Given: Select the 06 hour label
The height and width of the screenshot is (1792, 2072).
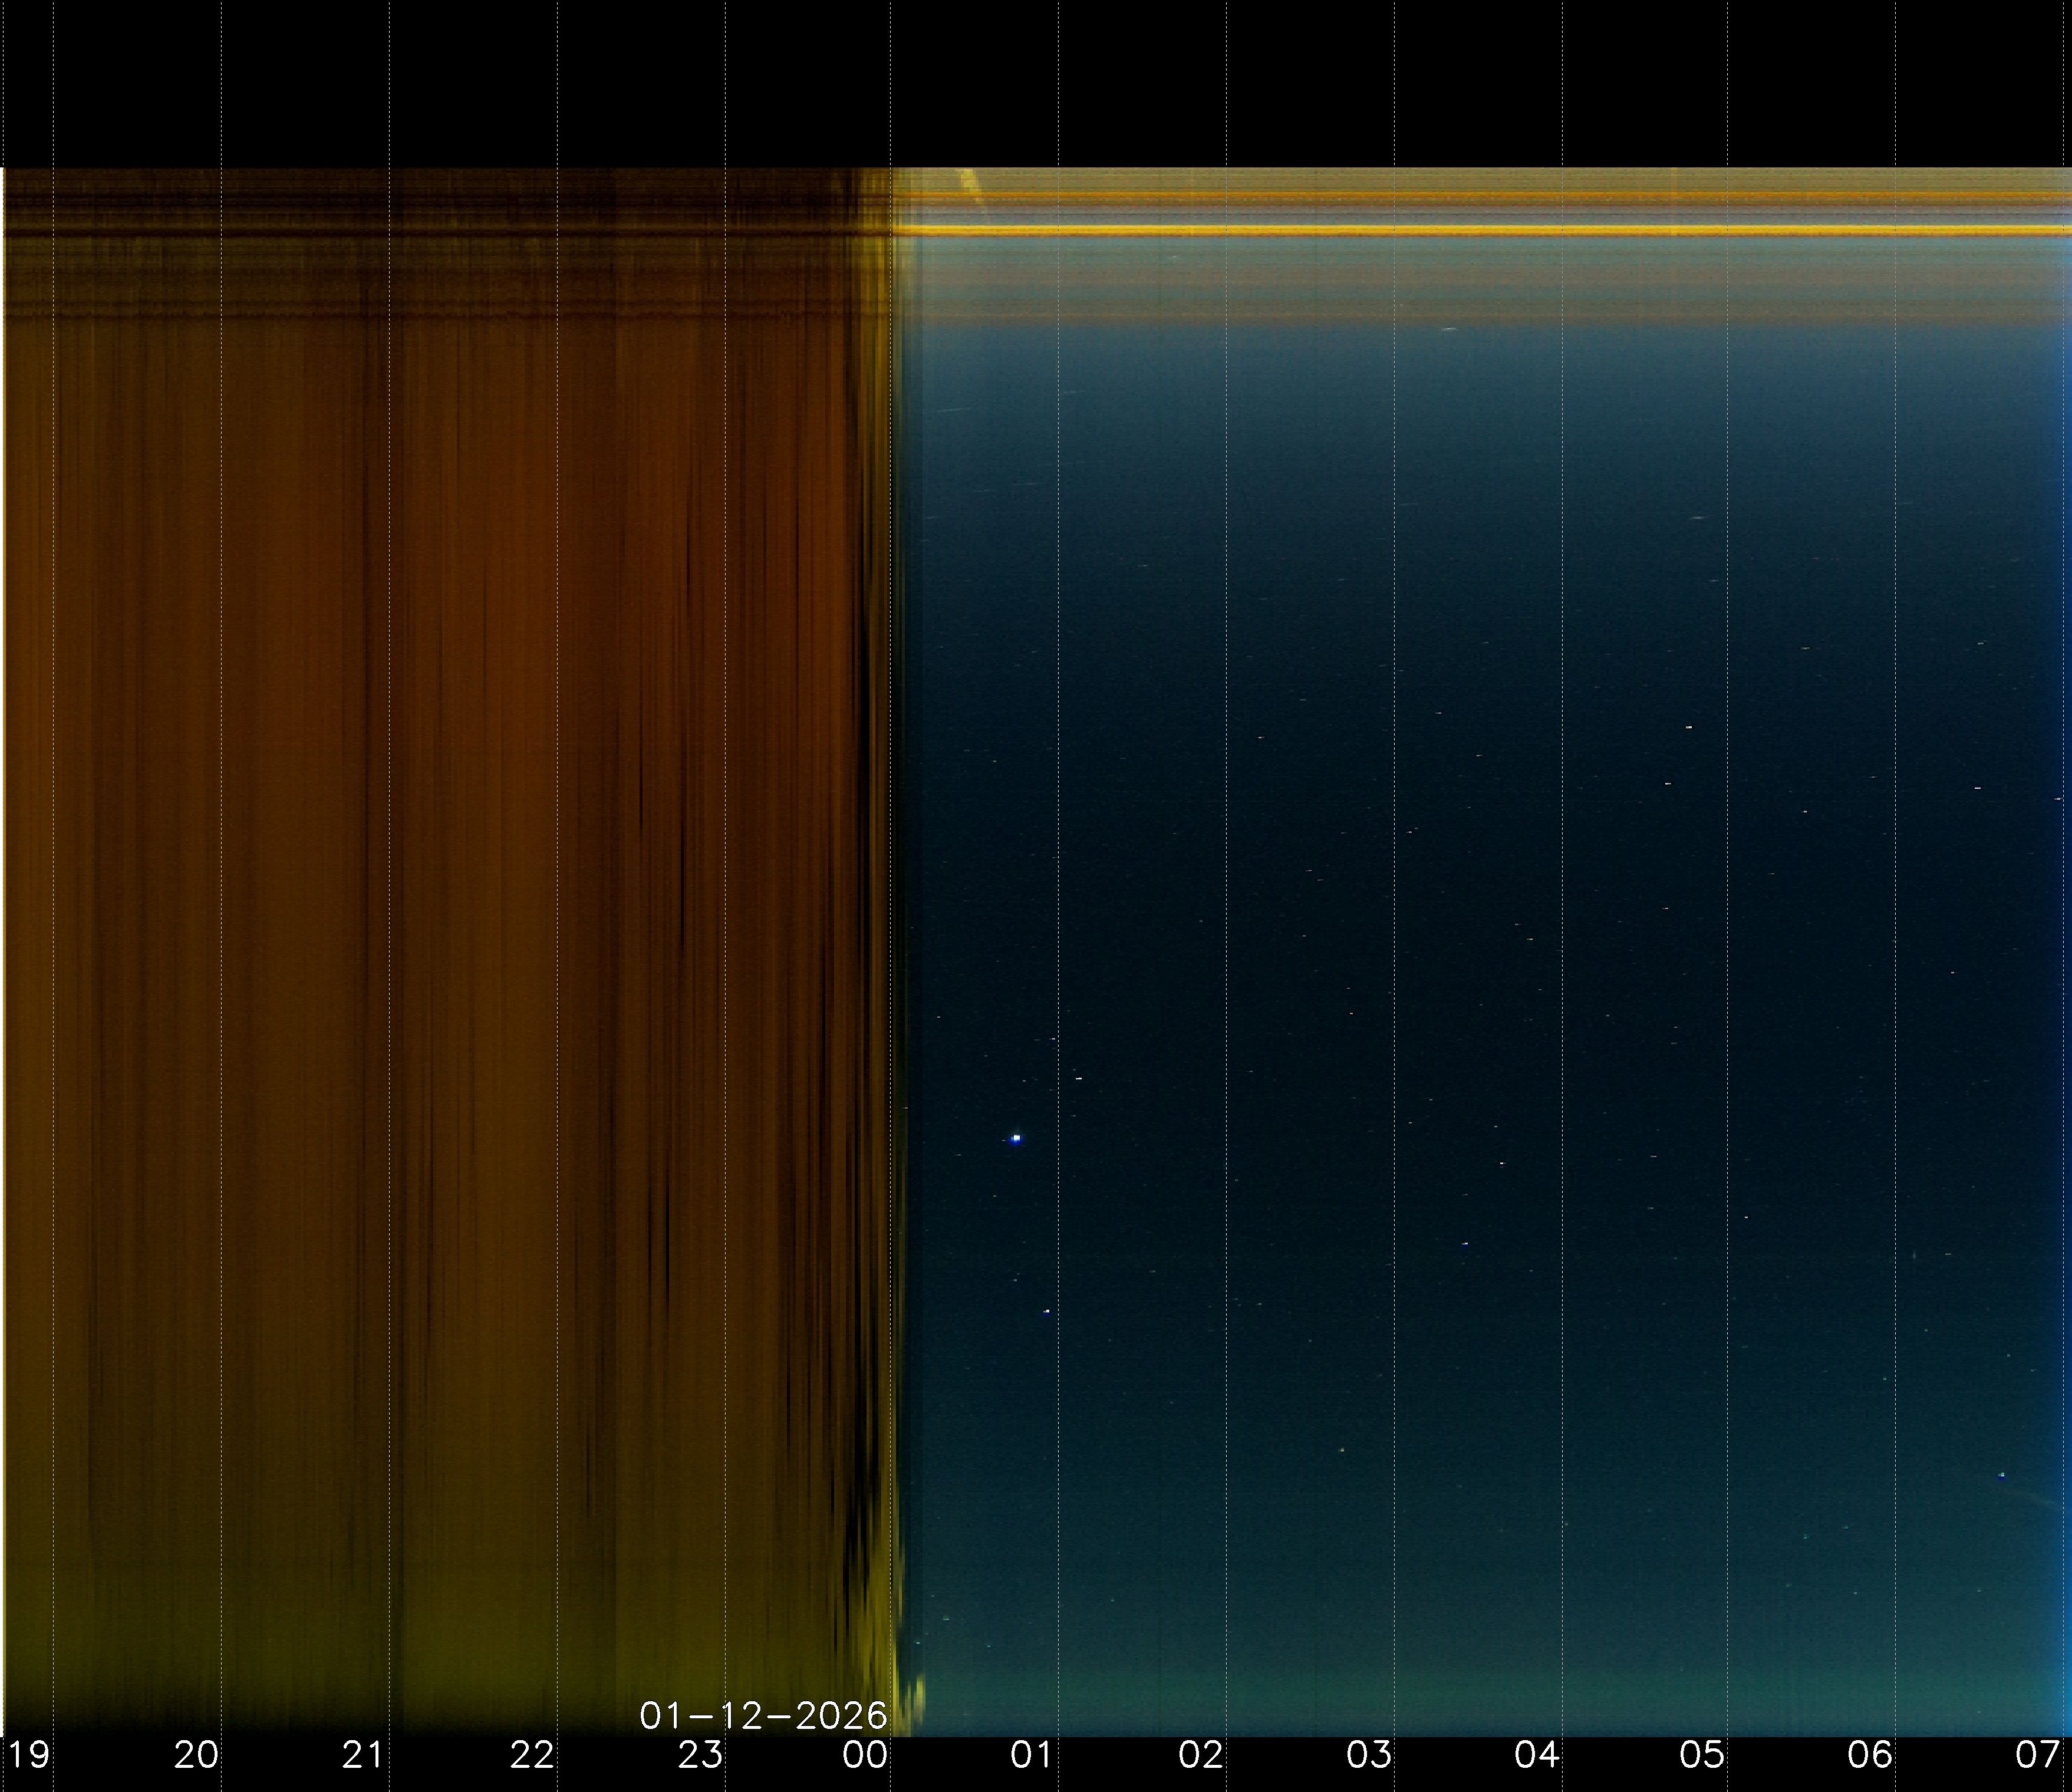Looking at the screenshot, I should pos(1870,1755).
